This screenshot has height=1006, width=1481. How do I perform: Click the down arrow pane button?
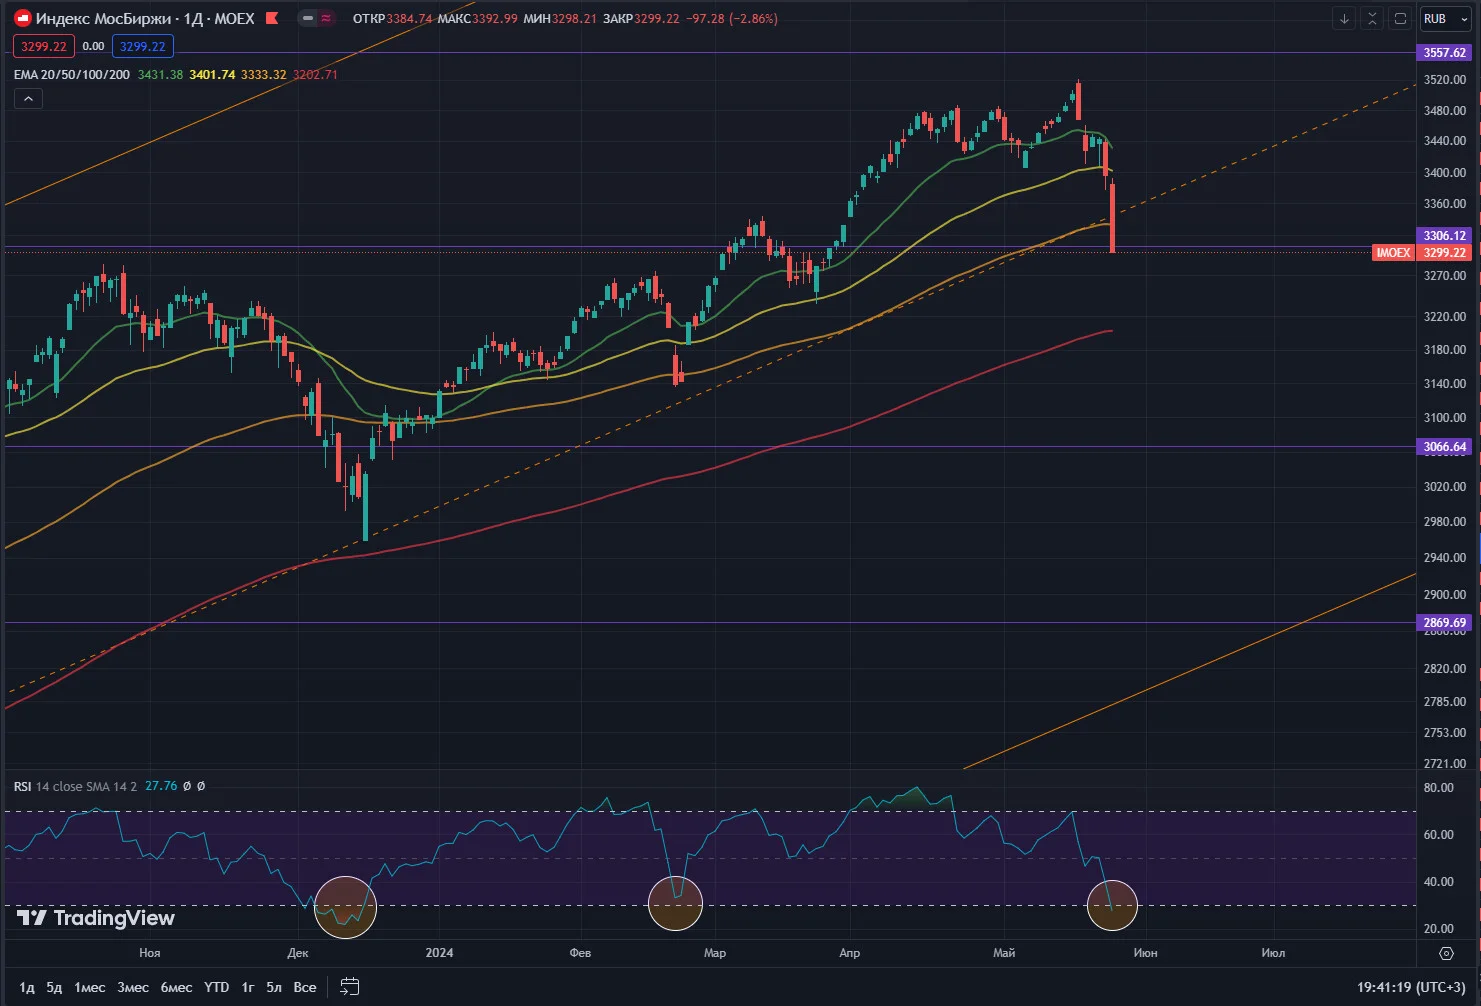point(1344,18)
